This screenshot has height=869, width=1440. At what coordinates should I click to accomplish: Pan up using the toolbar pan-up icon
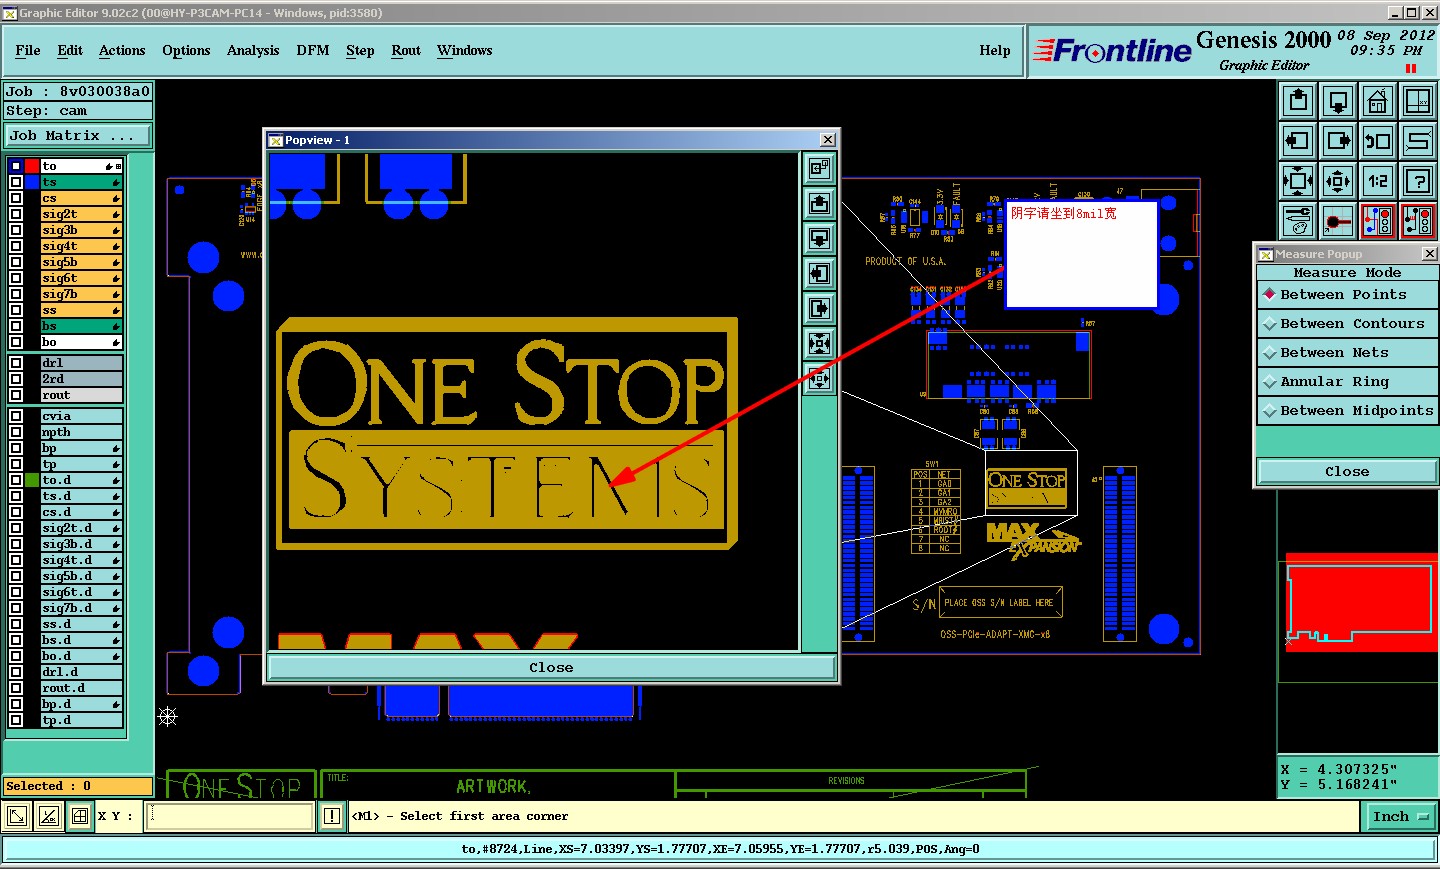coord(1298,101)
